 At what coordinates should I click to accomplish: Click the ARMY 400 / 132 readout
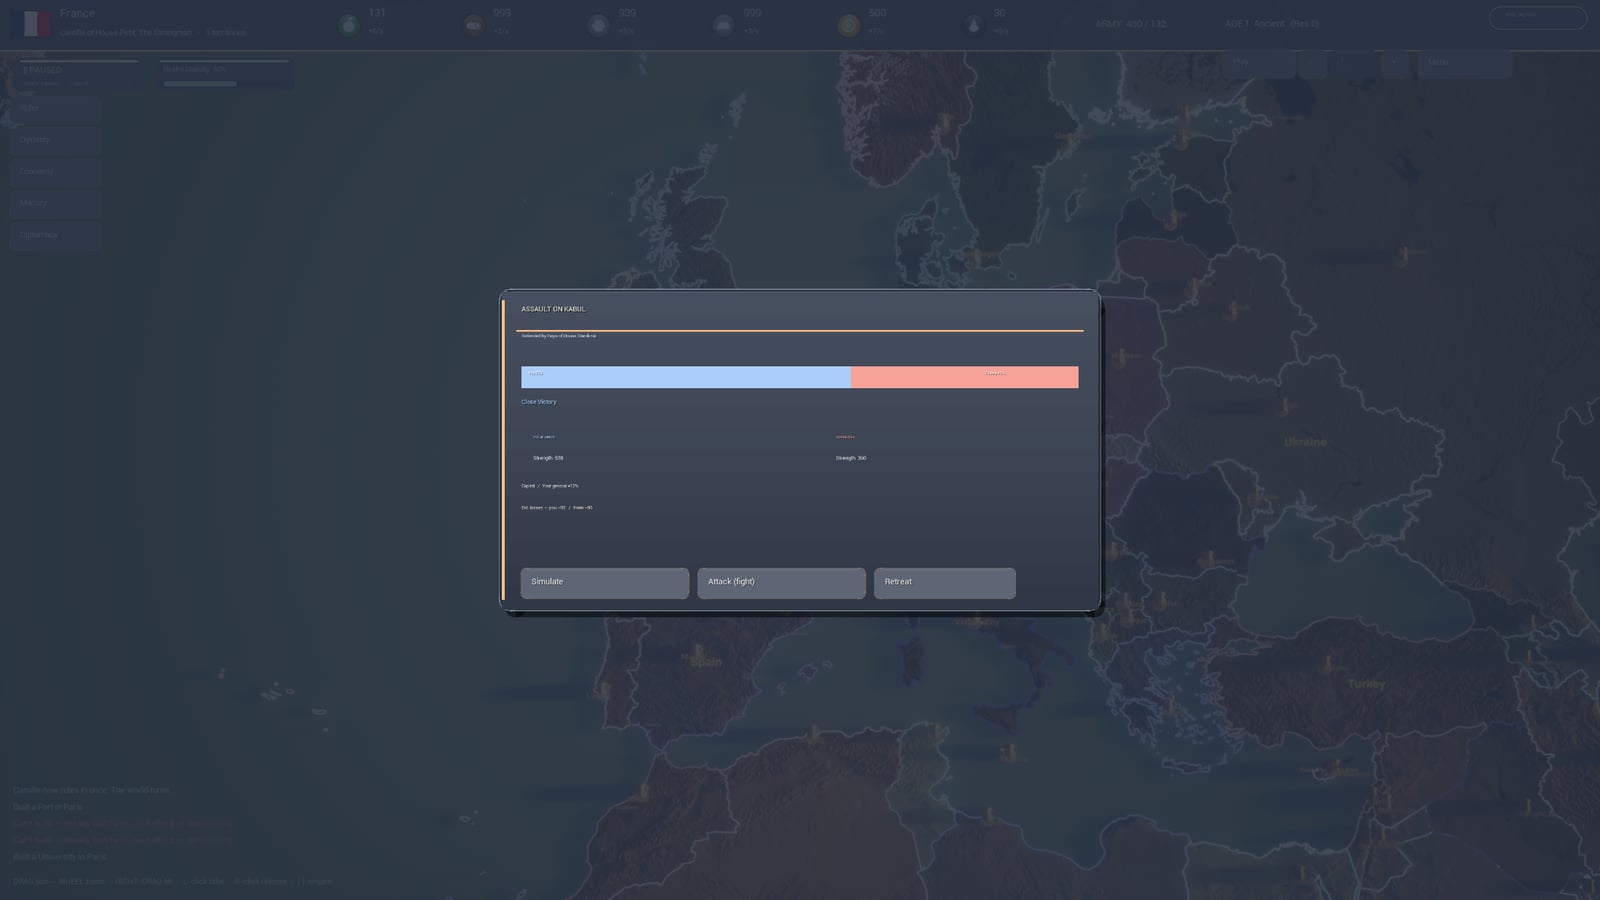coord(1130,24)
